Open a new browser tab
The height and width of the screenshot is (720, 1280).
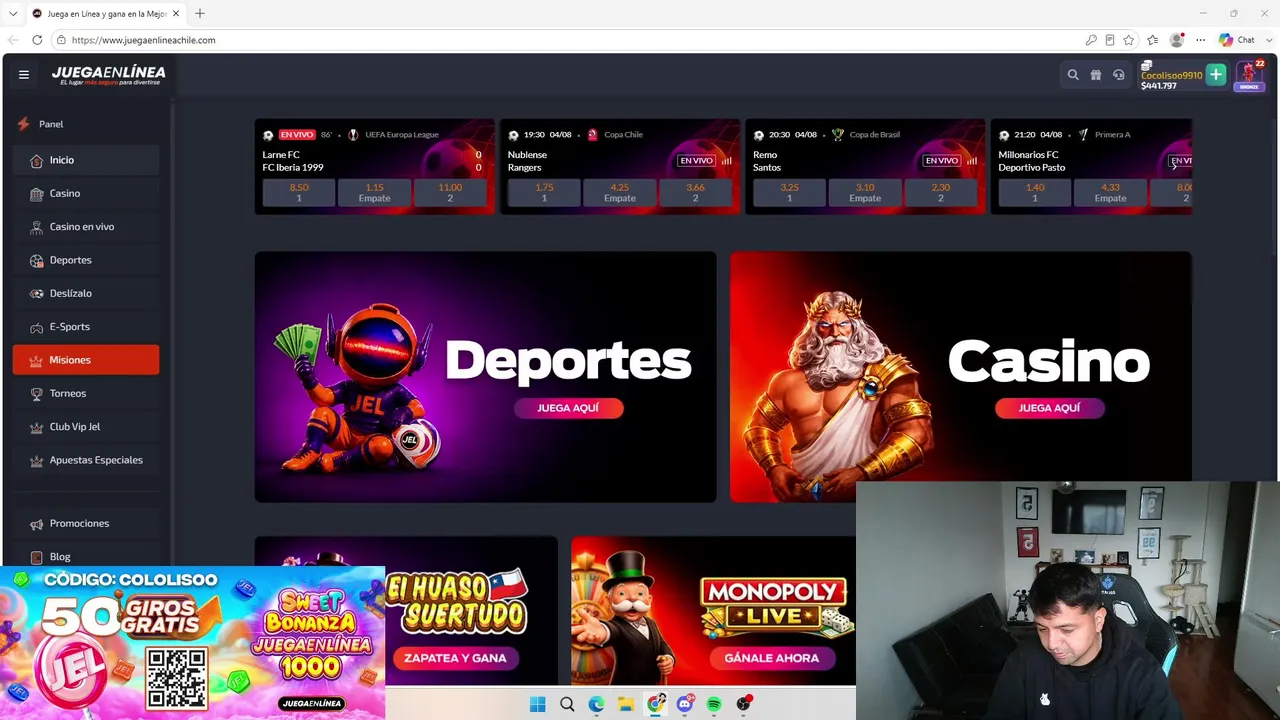(200, 13)
